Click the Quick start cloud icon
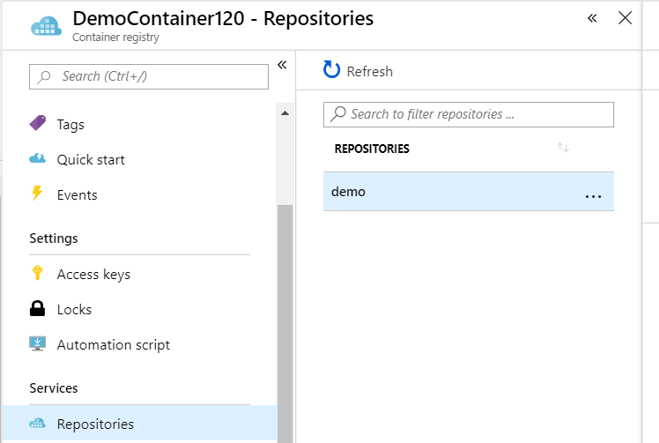Viewport: 659px width, 443px height. coord(37,158)
